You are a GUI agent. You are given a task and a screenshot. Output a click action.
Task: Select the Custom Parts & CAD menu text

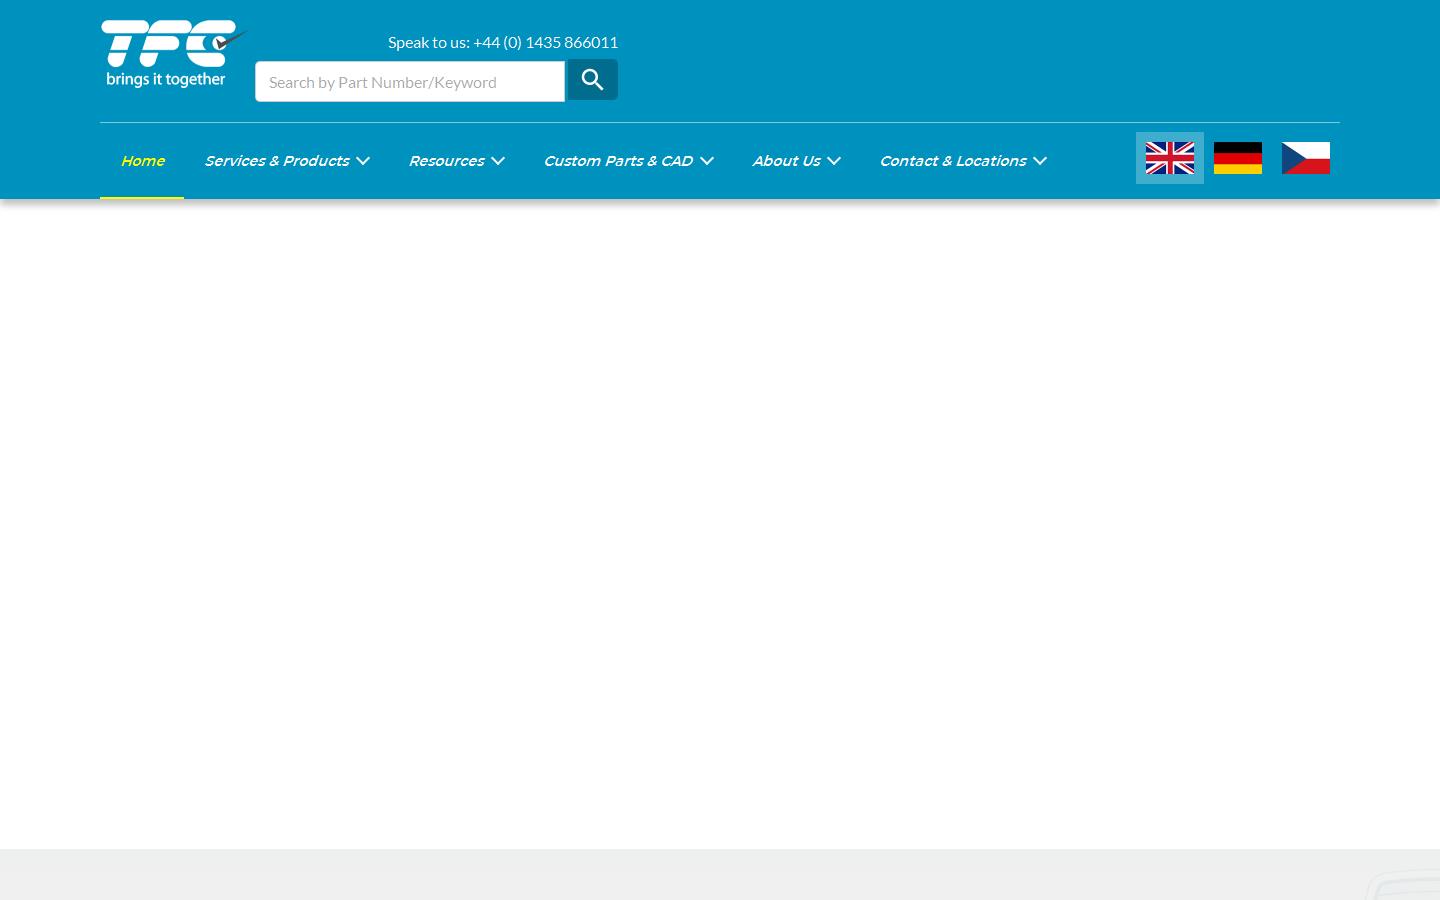pyautogui.click(x=618, y=161)
